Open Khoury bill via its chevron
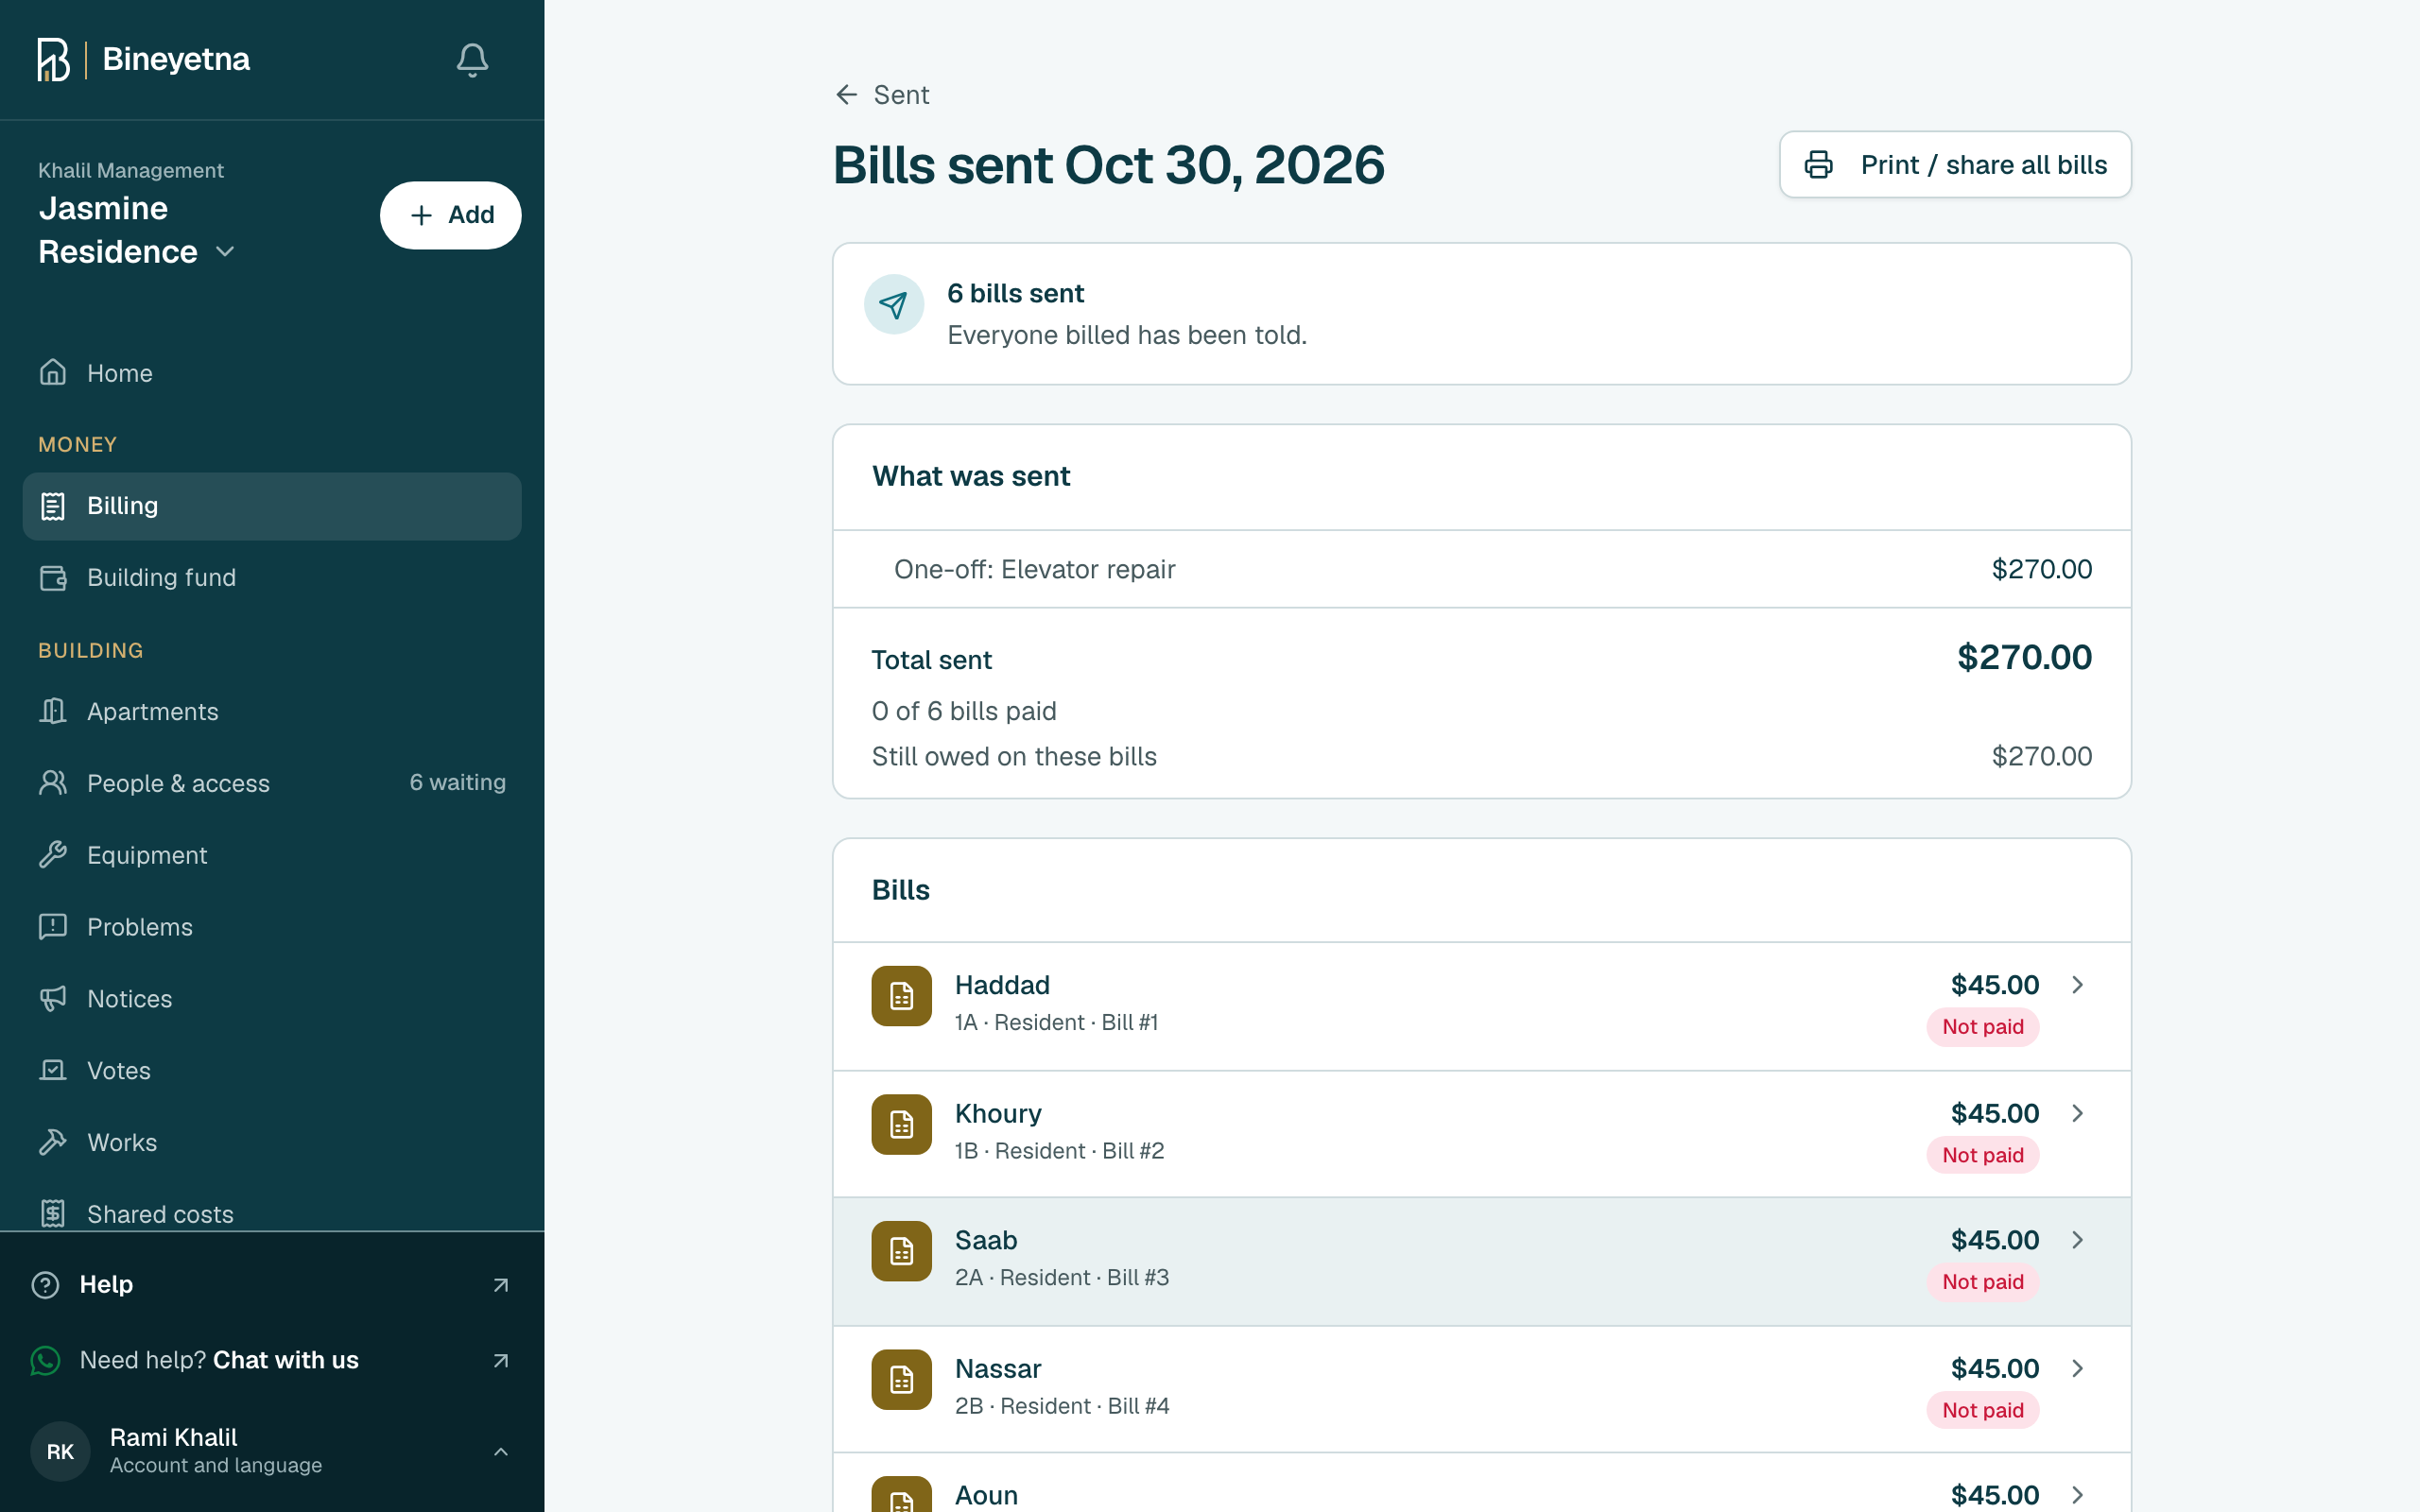 [x=2077, y=1113]
